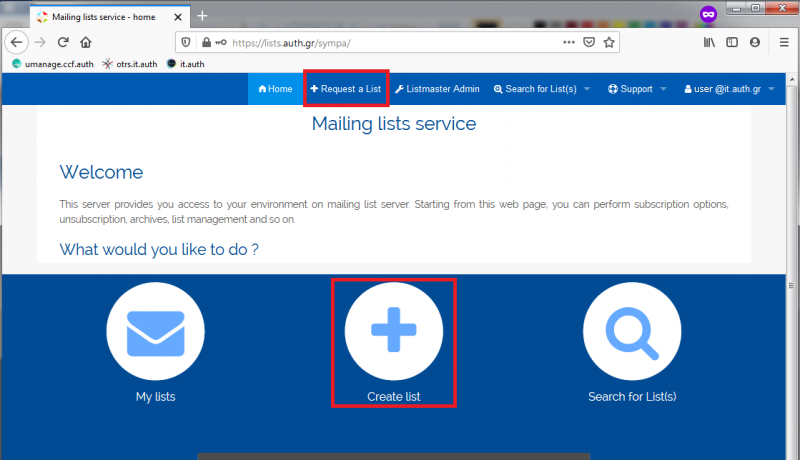Toggle the sidebar view icon
800x460 pixels.
[732, 42]
